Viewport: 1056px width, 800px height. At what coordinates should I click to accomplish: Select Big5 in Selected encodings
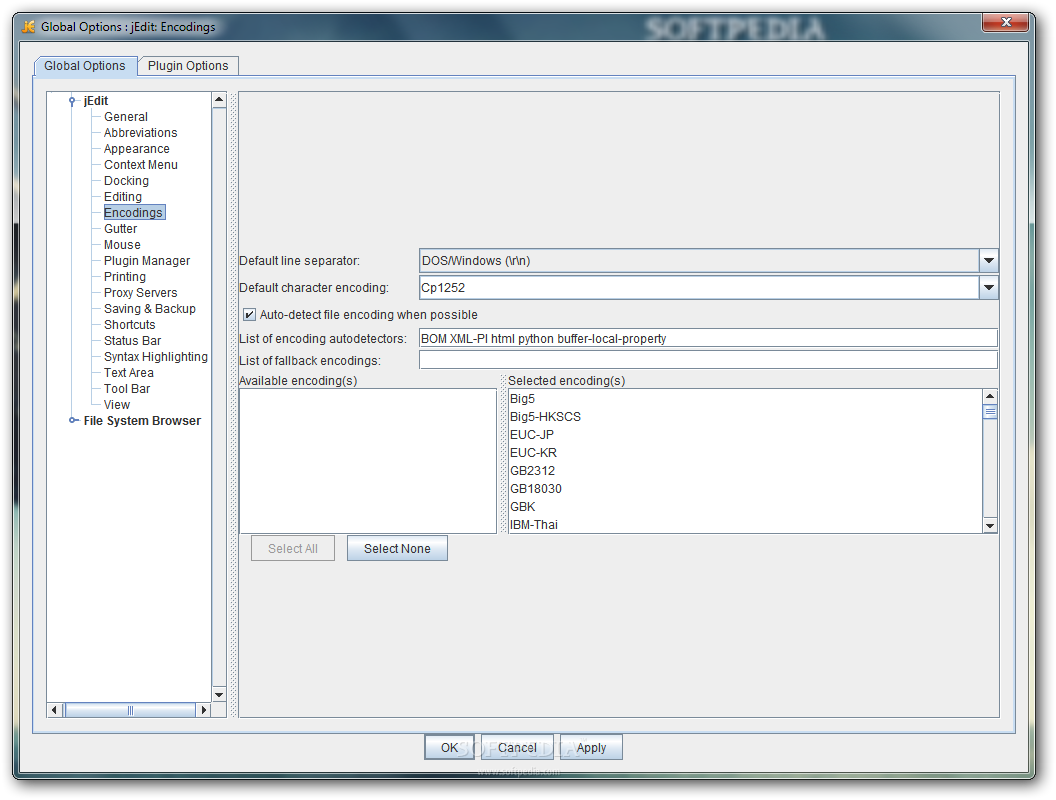tap(745, 399)
